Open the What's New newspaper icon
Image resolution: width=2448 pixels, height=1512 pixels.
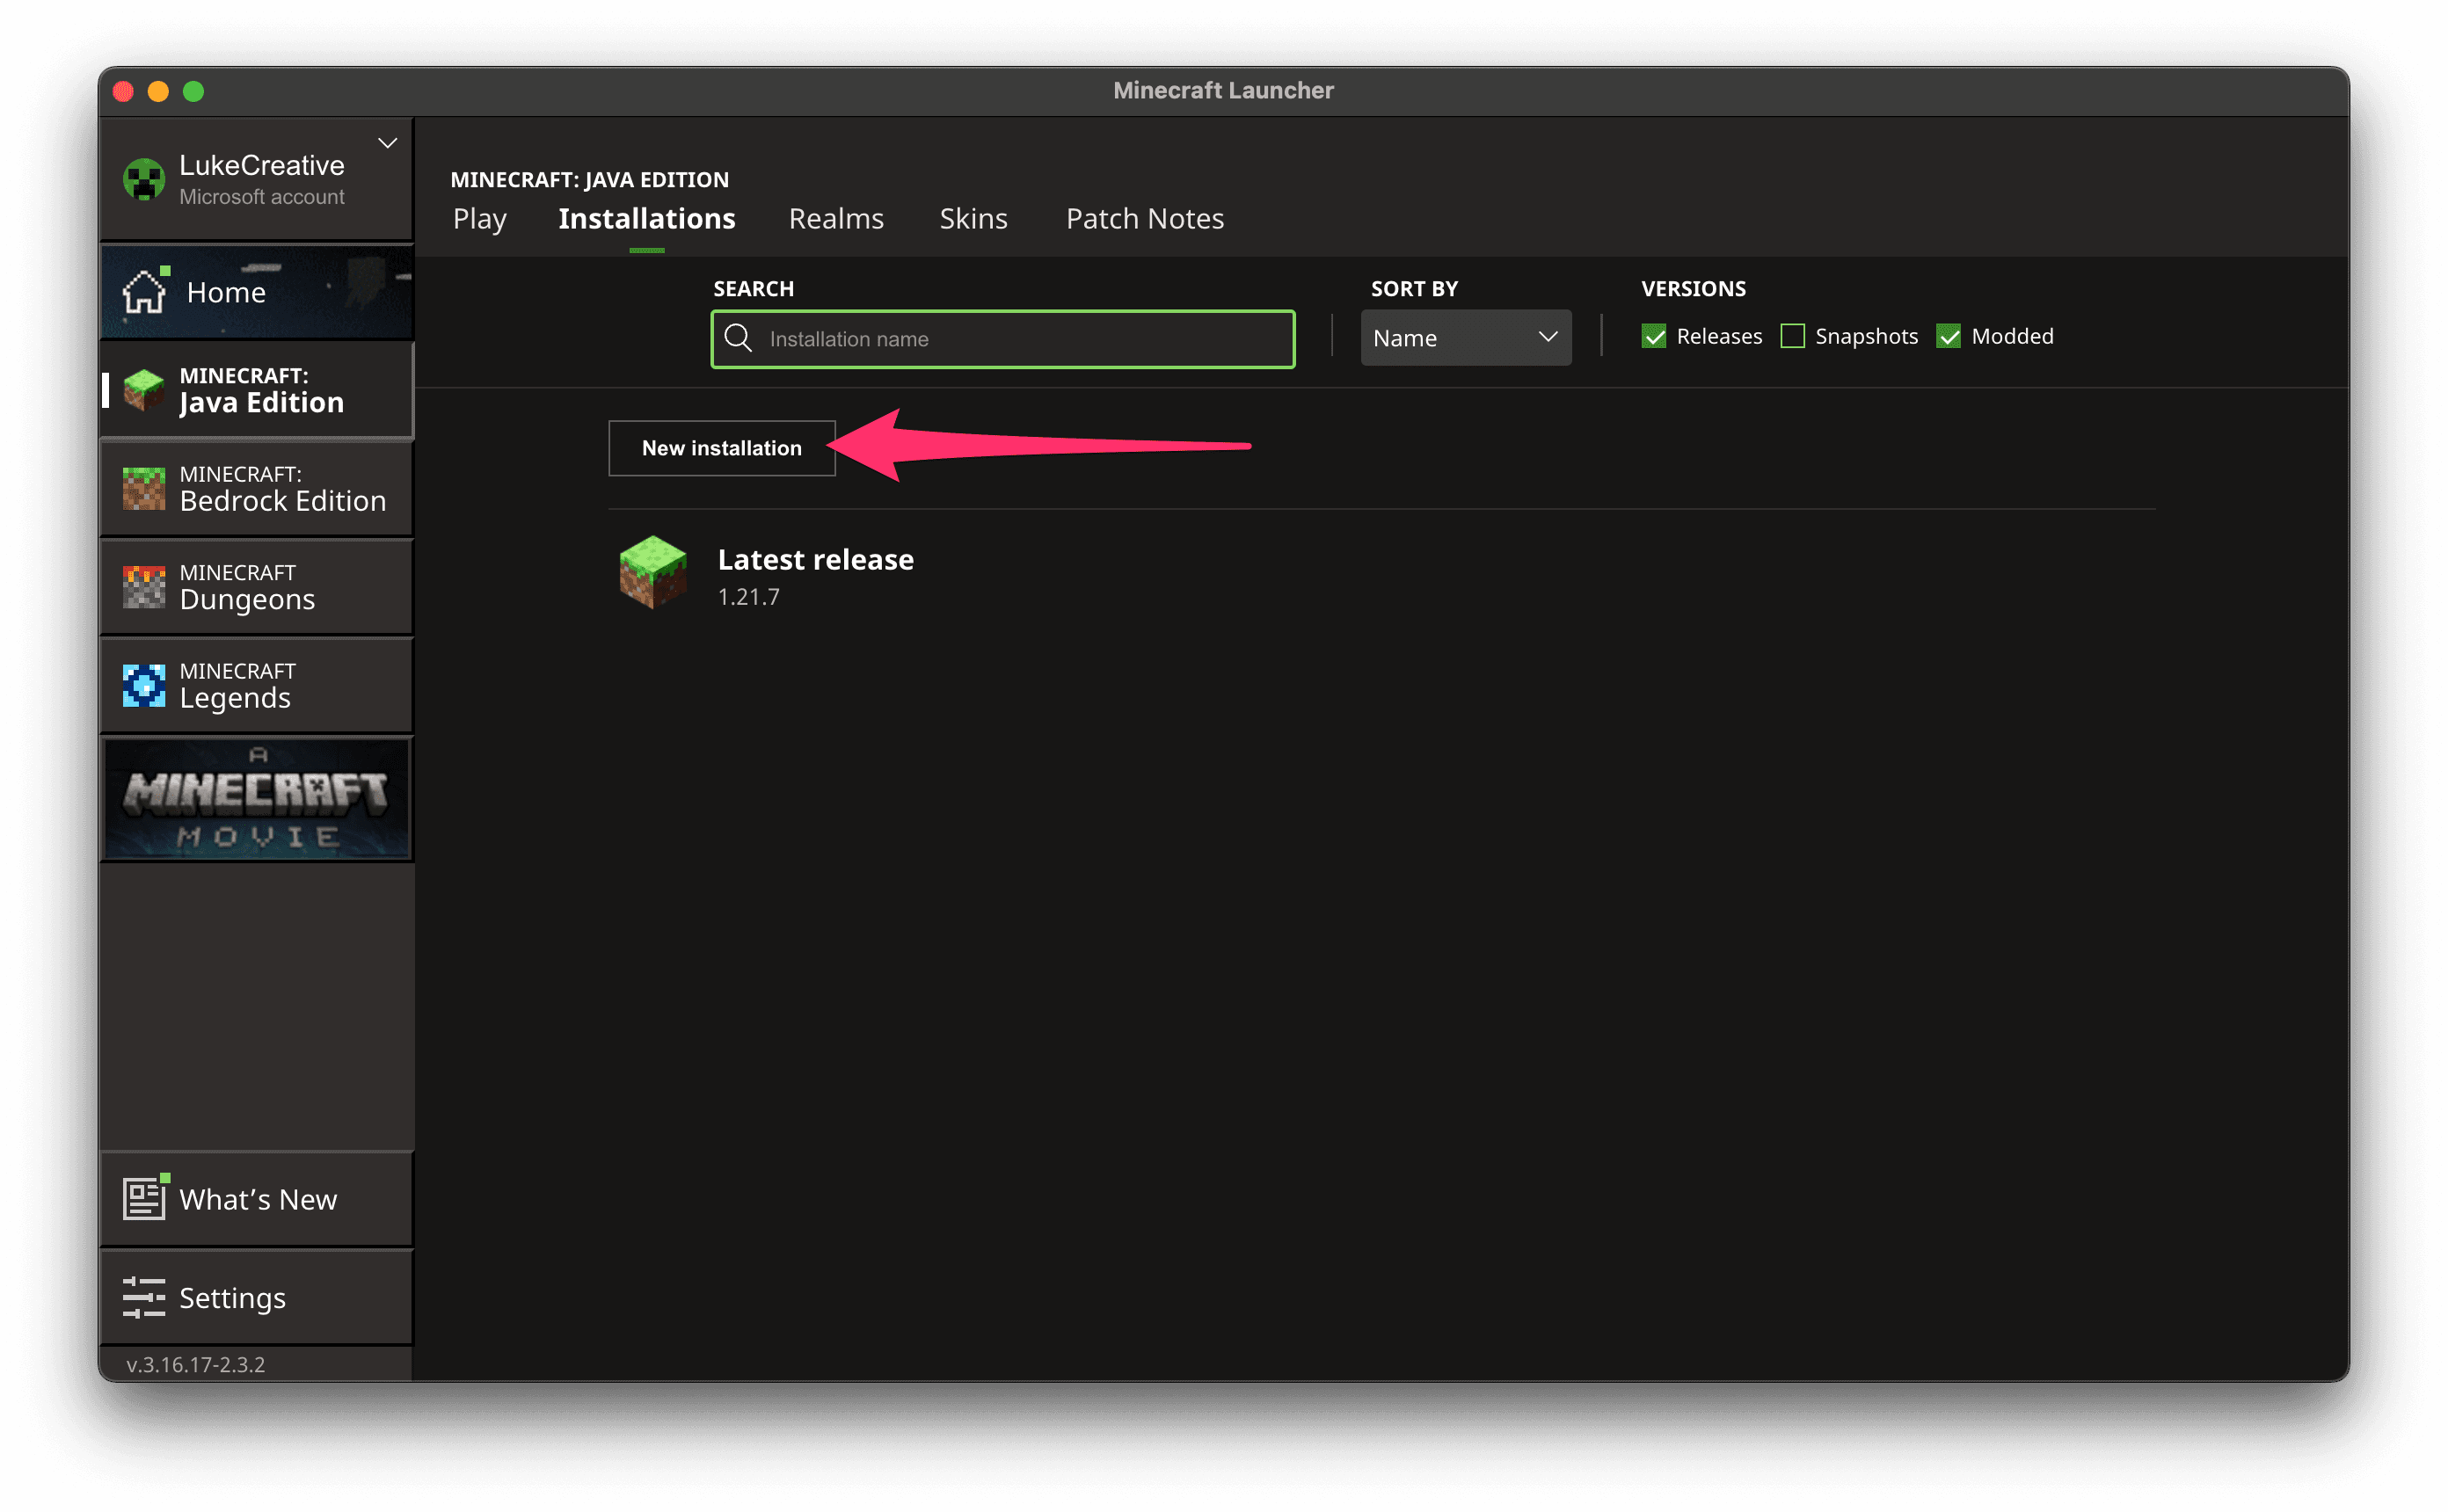[x=143, y=1198]
